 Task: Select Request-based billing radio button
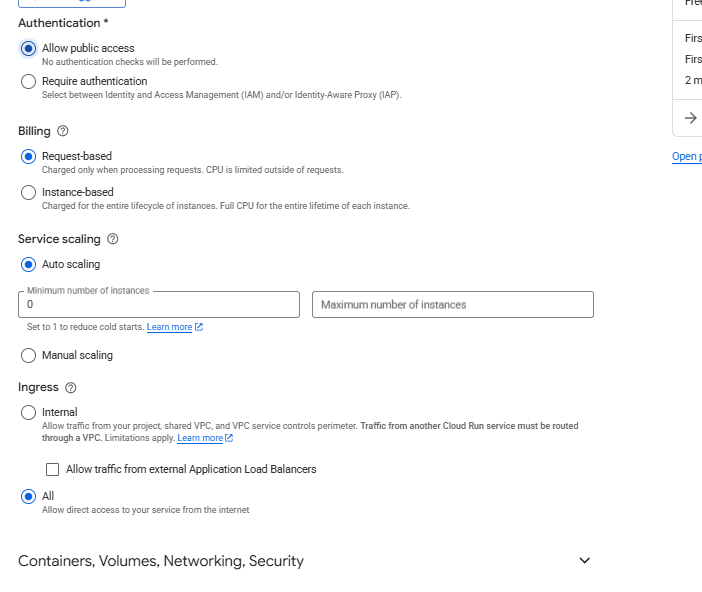pos(29,157)
